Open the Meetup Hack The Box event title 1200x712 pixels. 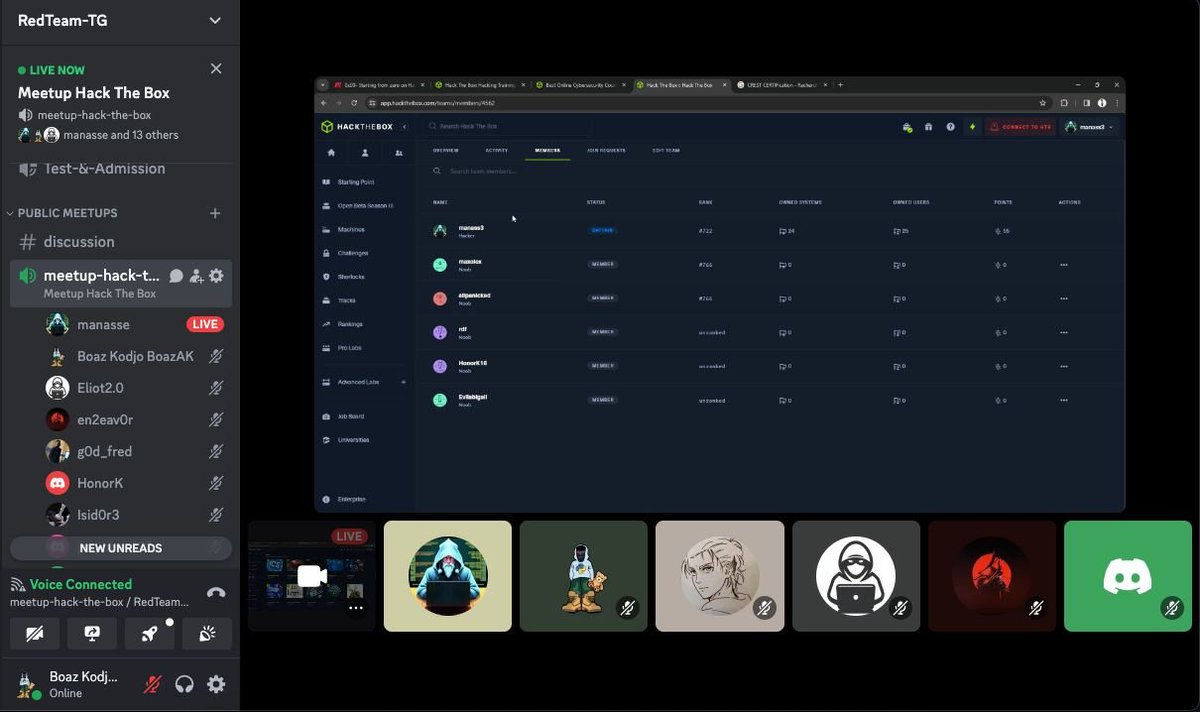(x=94, y=93)
